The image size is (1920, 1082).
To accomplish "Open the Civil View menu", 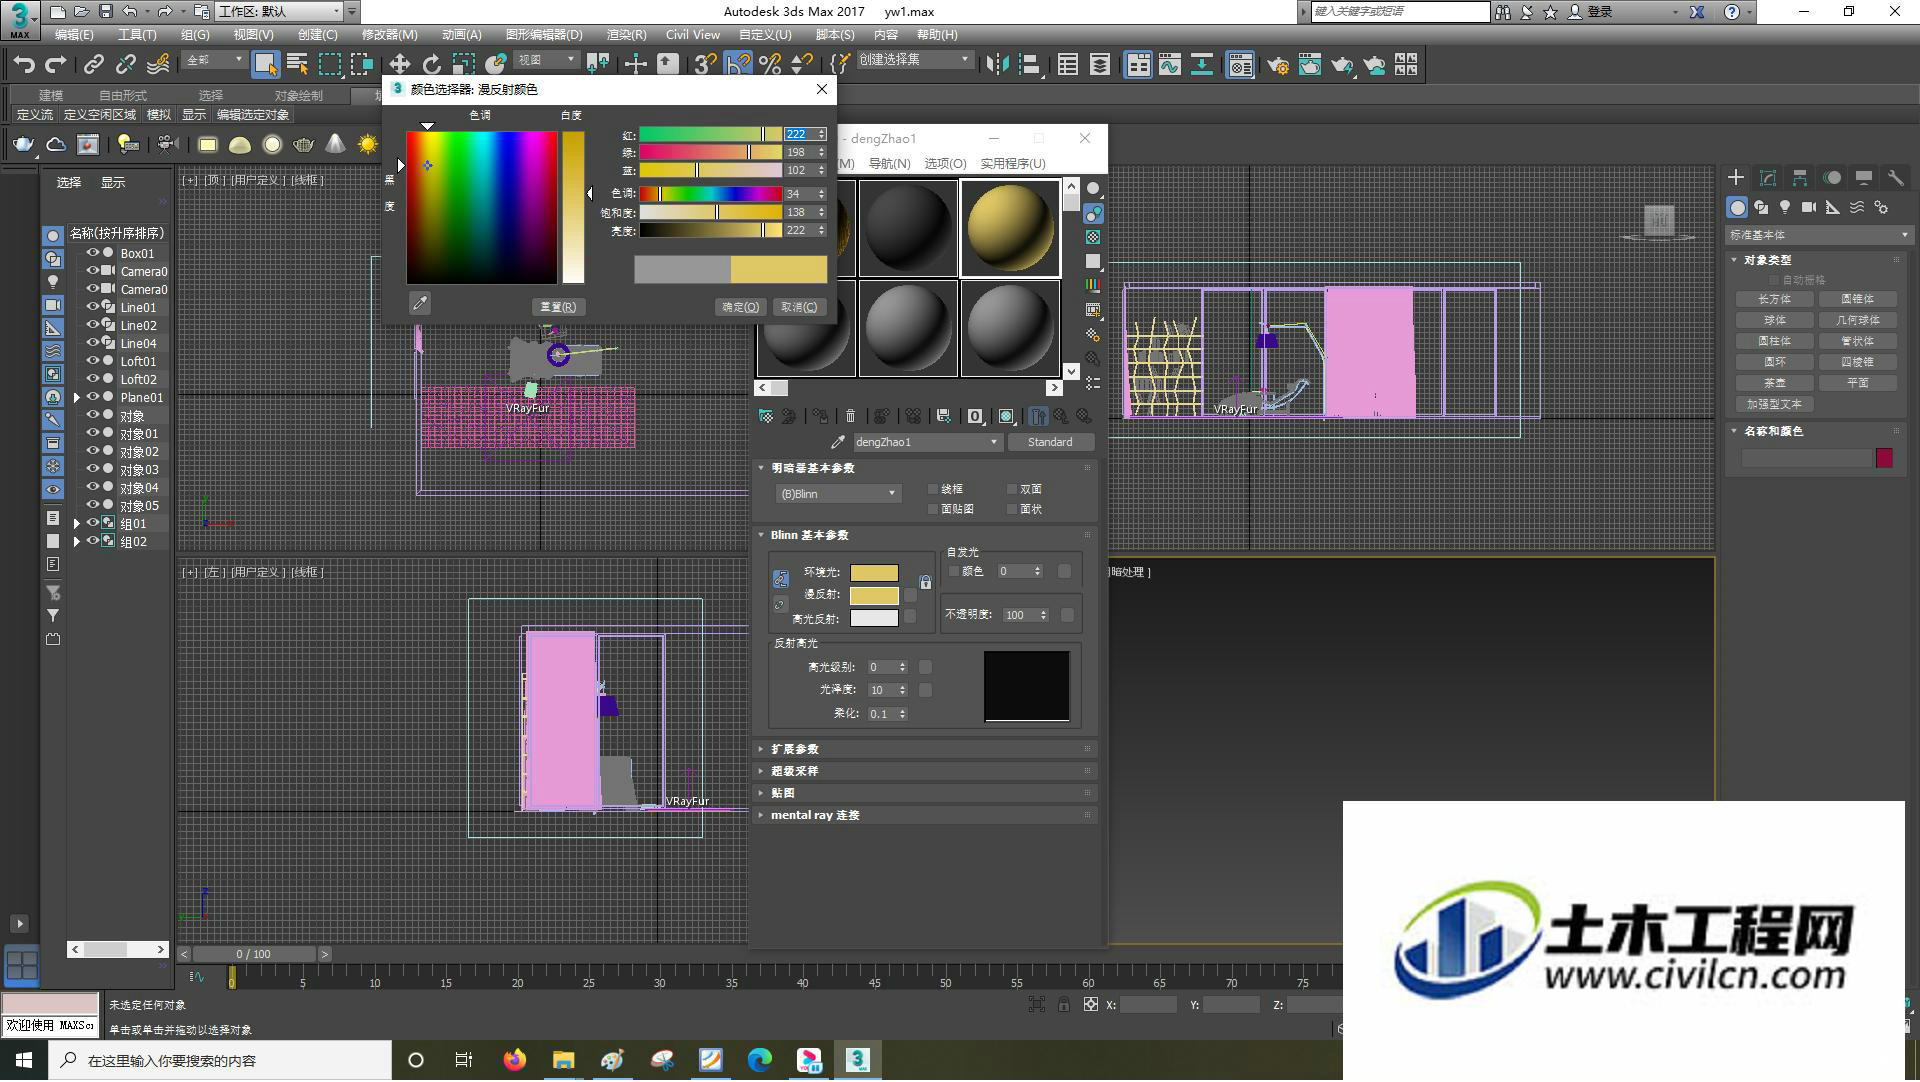I will pos(693,34).
